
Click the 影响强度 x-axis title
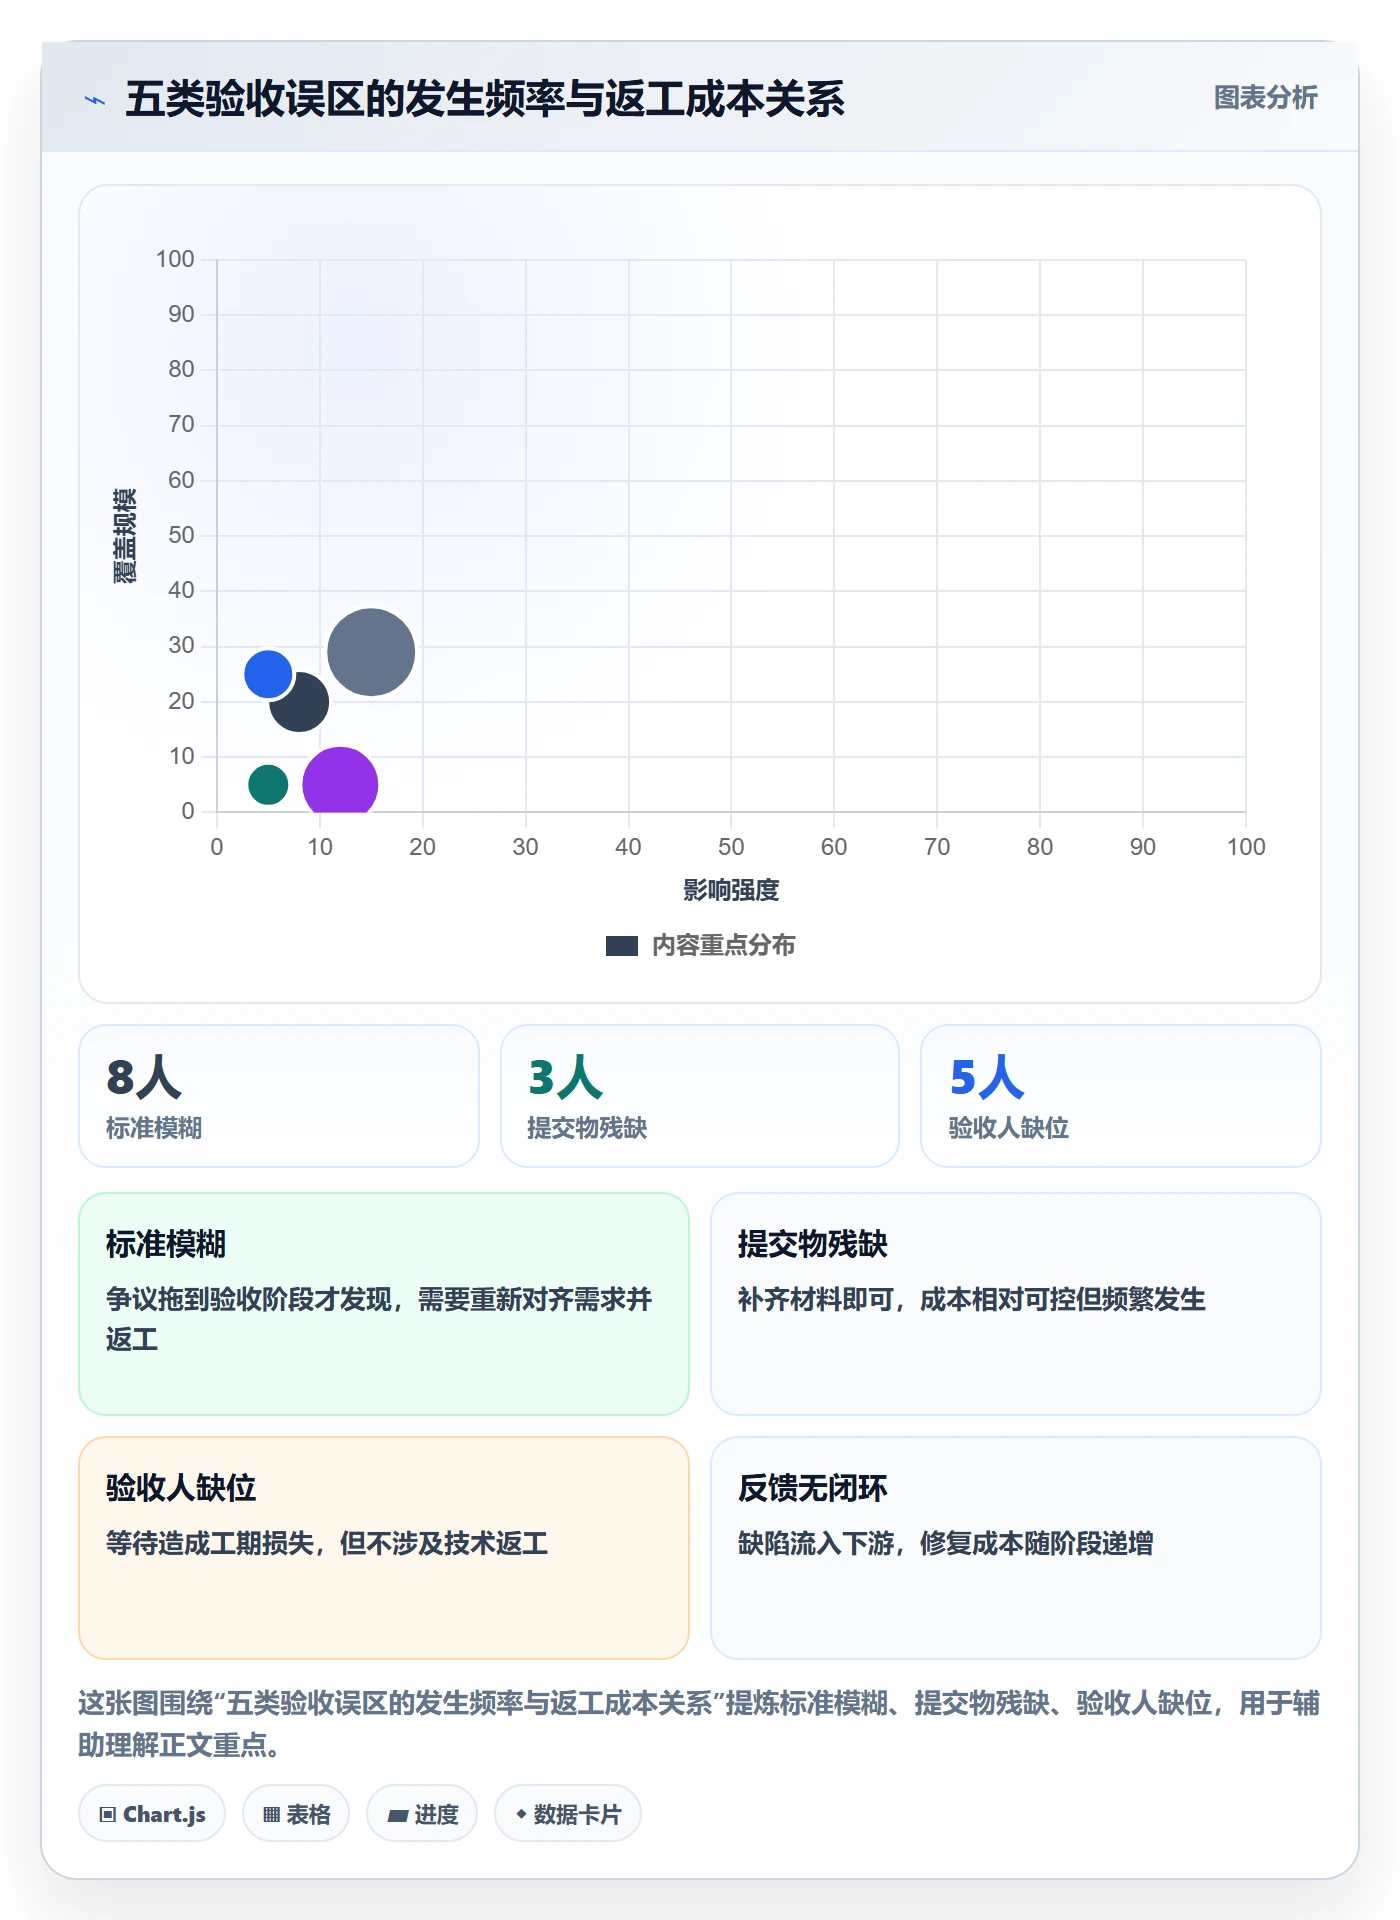(x=731, y=890)
